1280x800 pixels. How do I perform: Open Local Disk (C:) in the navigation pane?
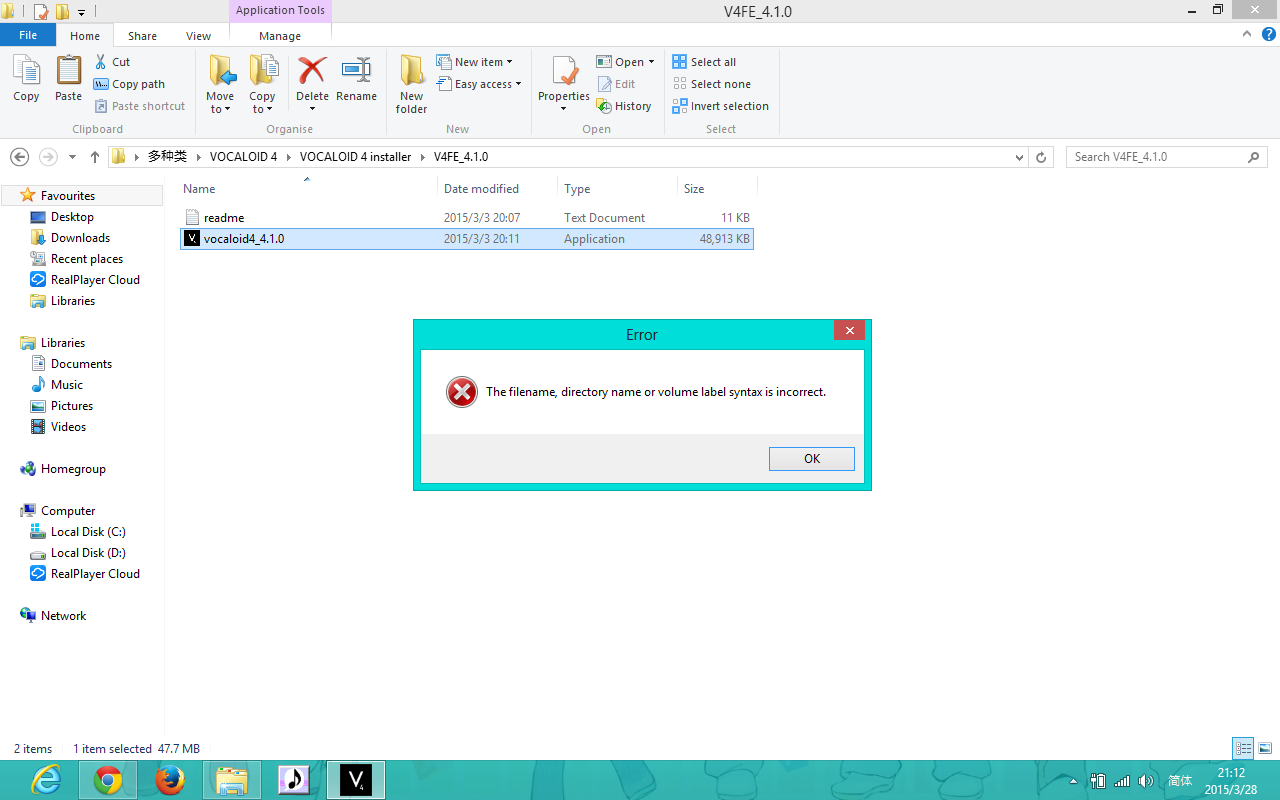(x=88, y=532)
